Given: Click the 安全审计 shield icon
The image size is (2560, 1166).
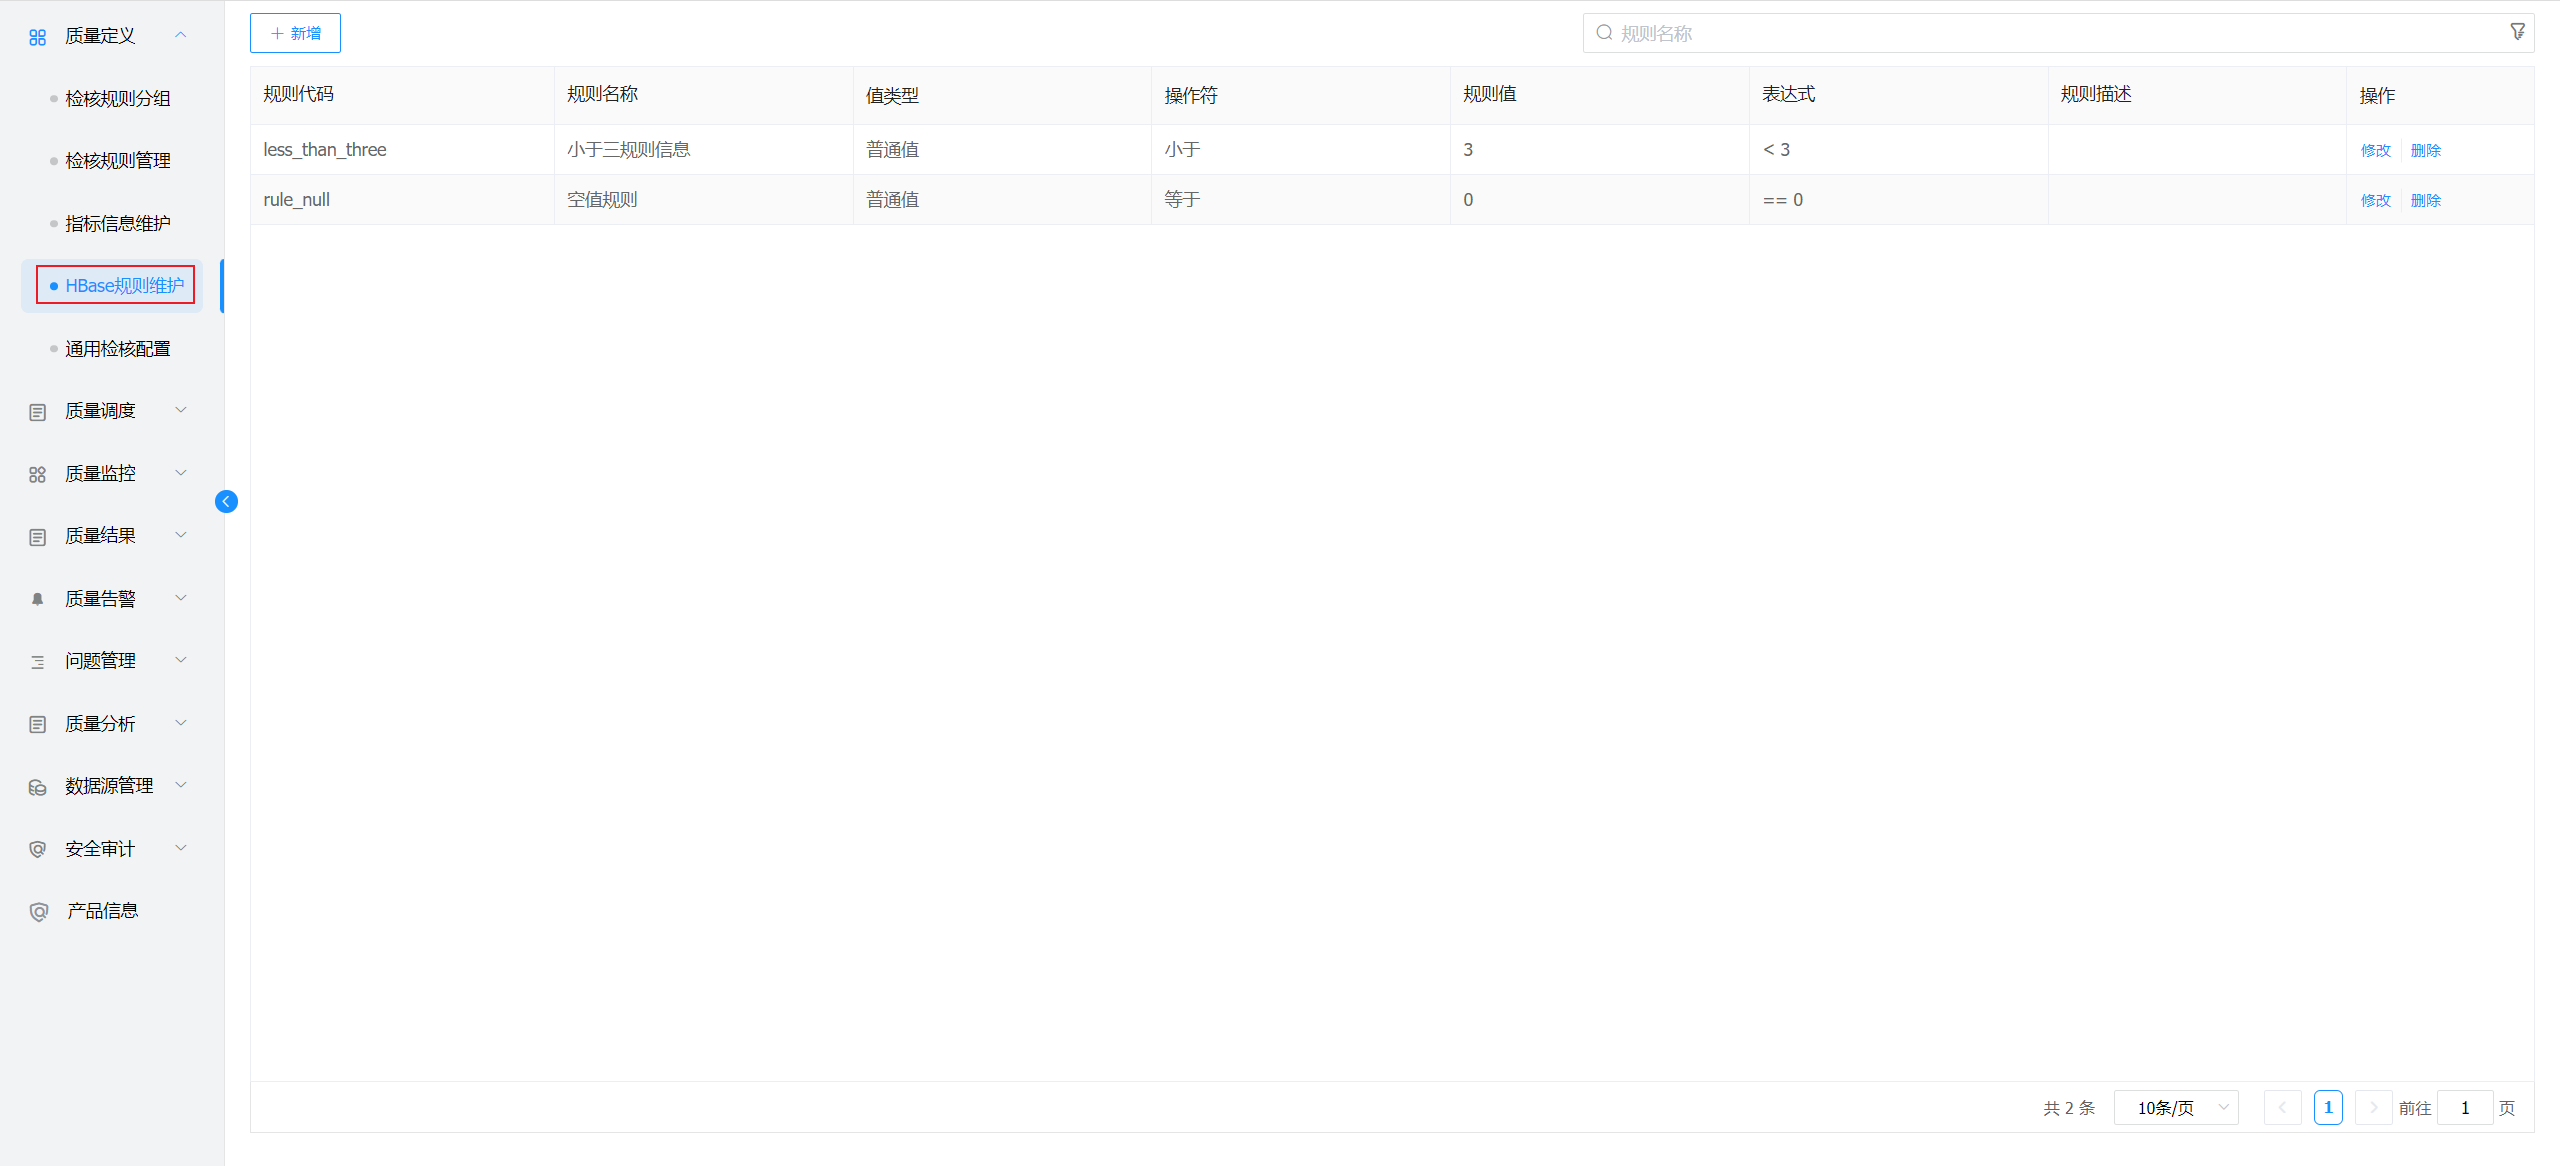Looking at the screenshot, I should [x=38, y=849].
